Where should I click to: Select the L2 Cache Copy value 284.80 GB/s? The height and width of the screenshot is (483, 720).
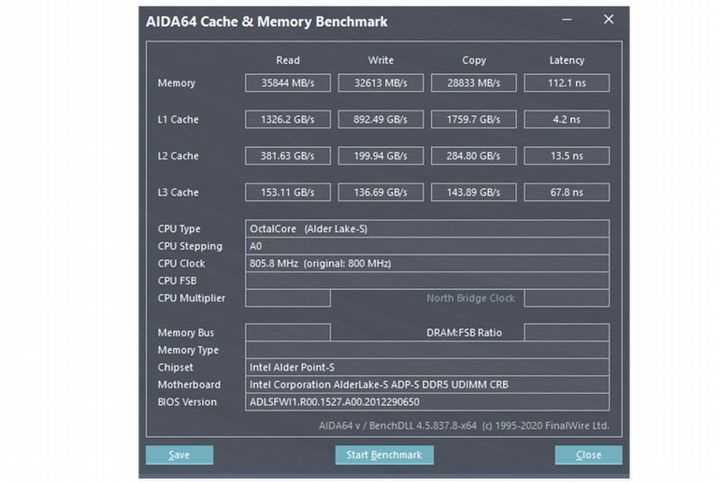(x=473, y=156)
